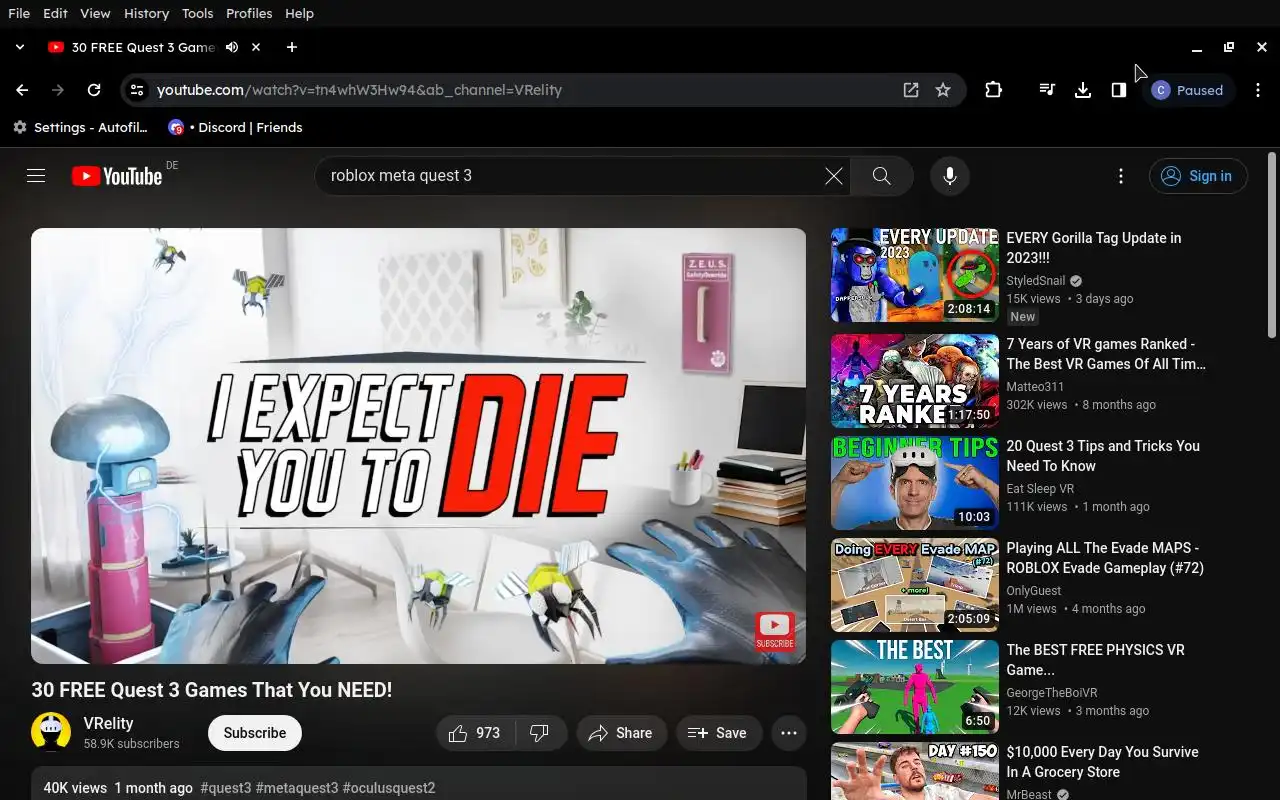Open VRelity channel avatar

[x=51, y=733]
